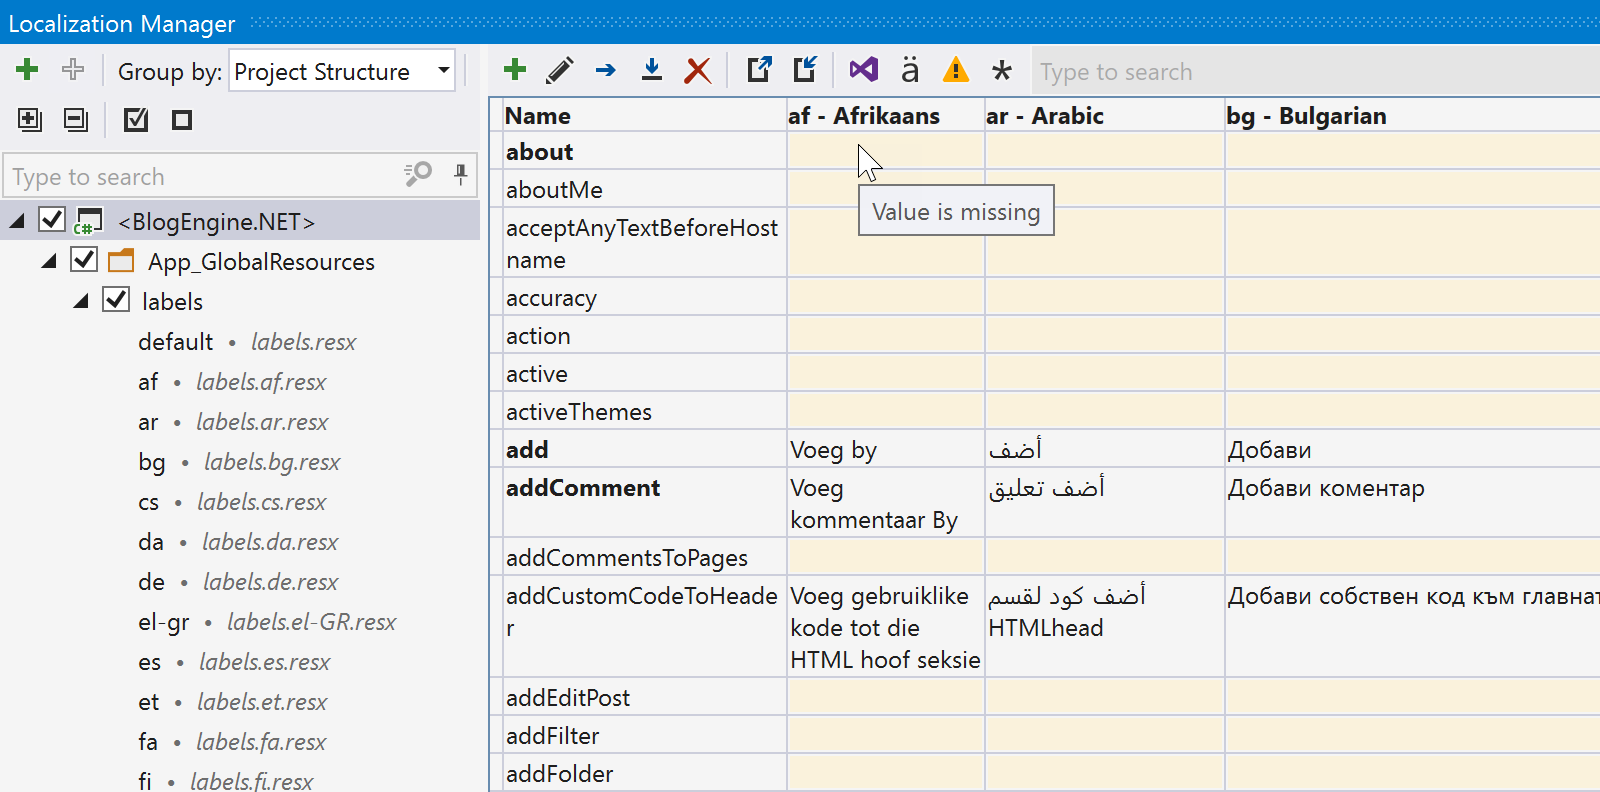Image resolution: width=1600 pixels, height=792 pixels.
Task: Click the collapse all tree icon
Action: pyautogui.click(x=76, y=120)
